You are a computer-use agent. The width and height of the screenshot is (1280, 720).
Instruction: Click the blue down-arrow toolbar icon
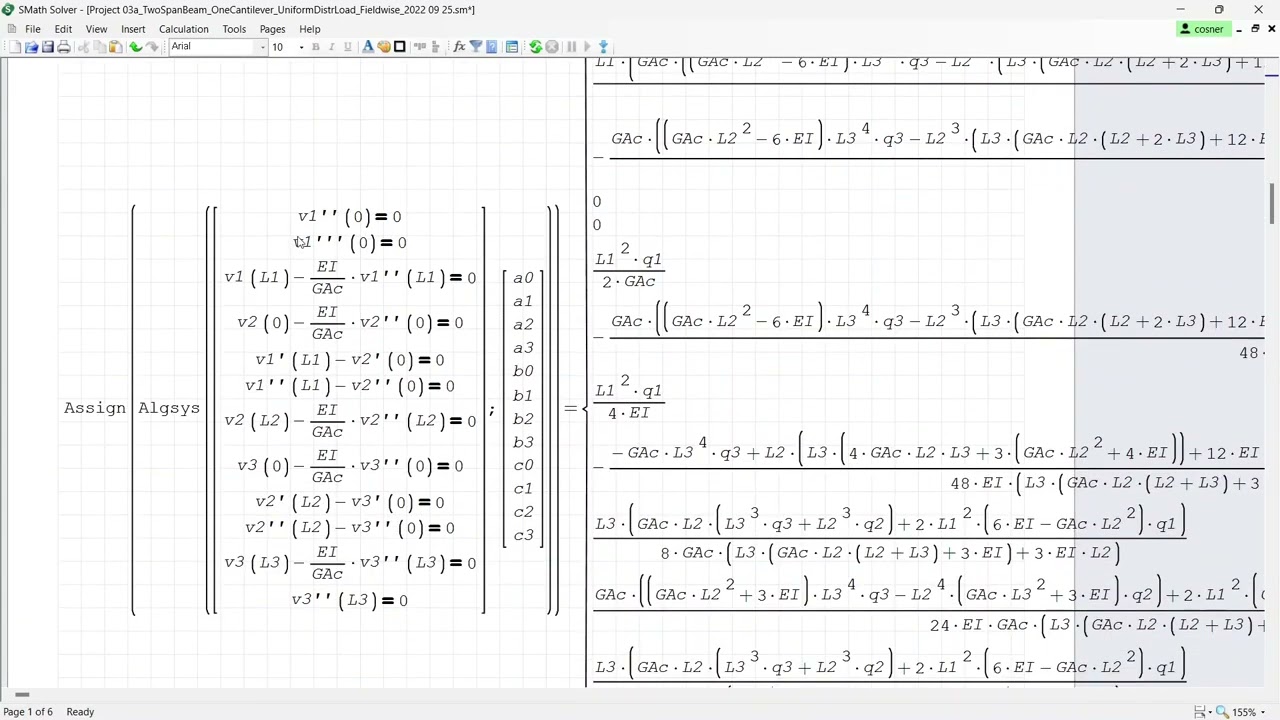click(x=603, y=47)
